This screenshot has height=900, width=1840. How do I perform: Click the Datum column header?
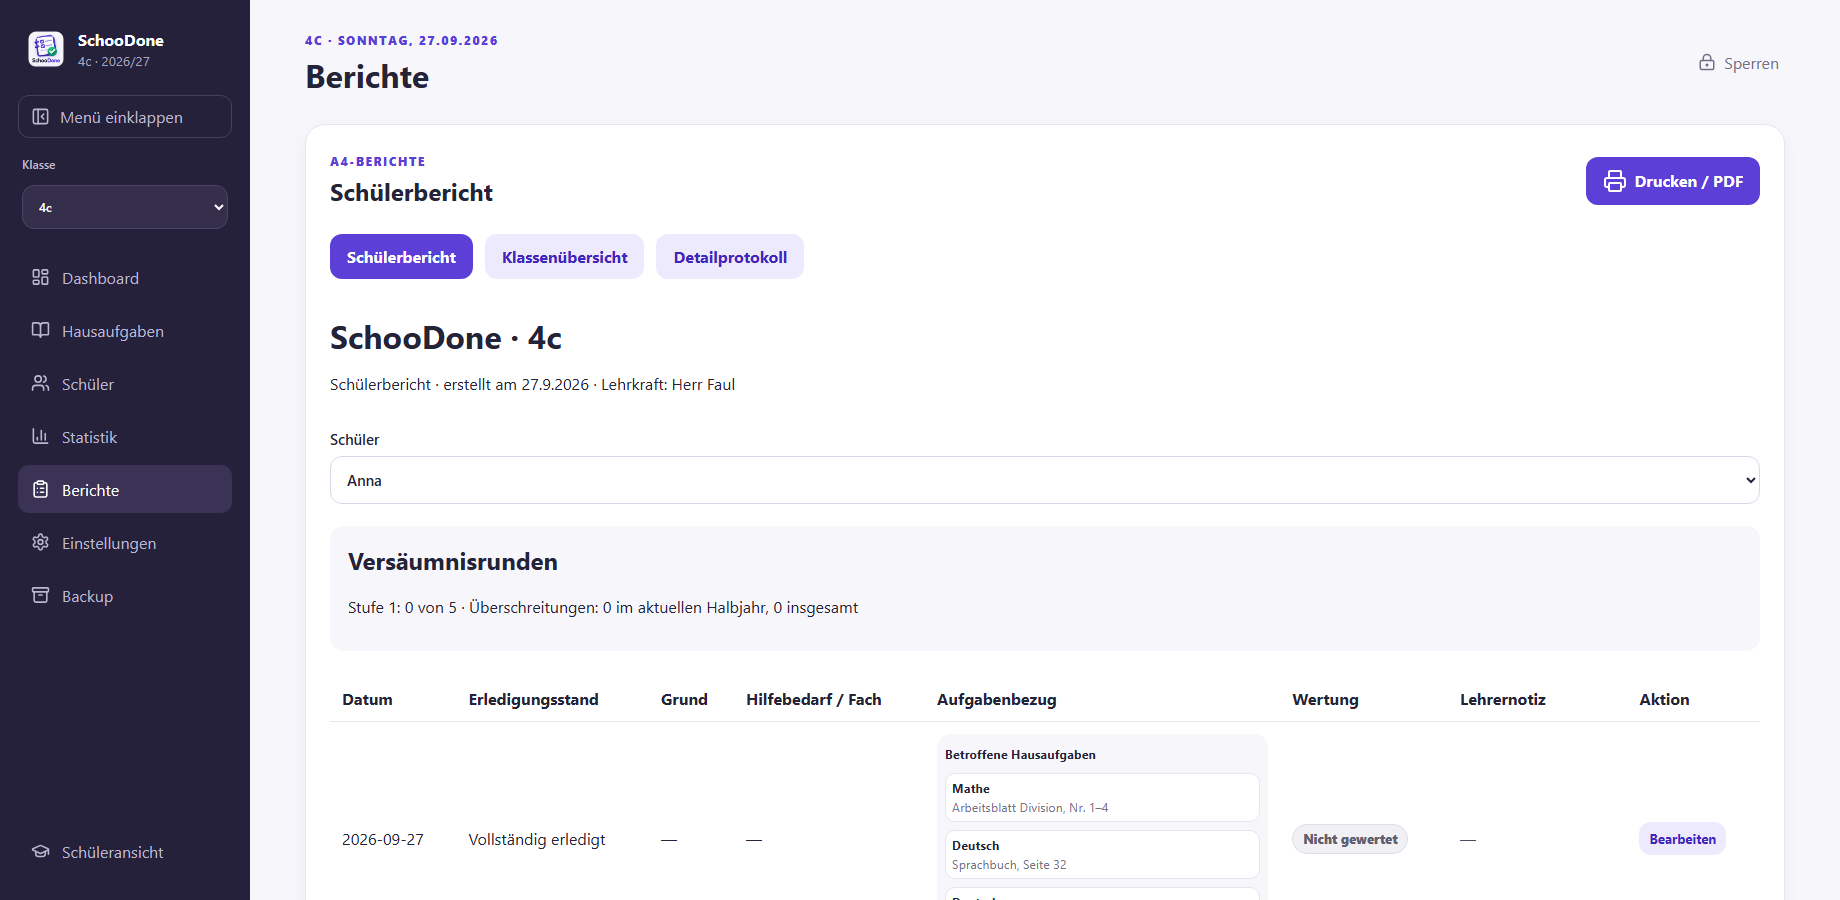tap(367, 699)
